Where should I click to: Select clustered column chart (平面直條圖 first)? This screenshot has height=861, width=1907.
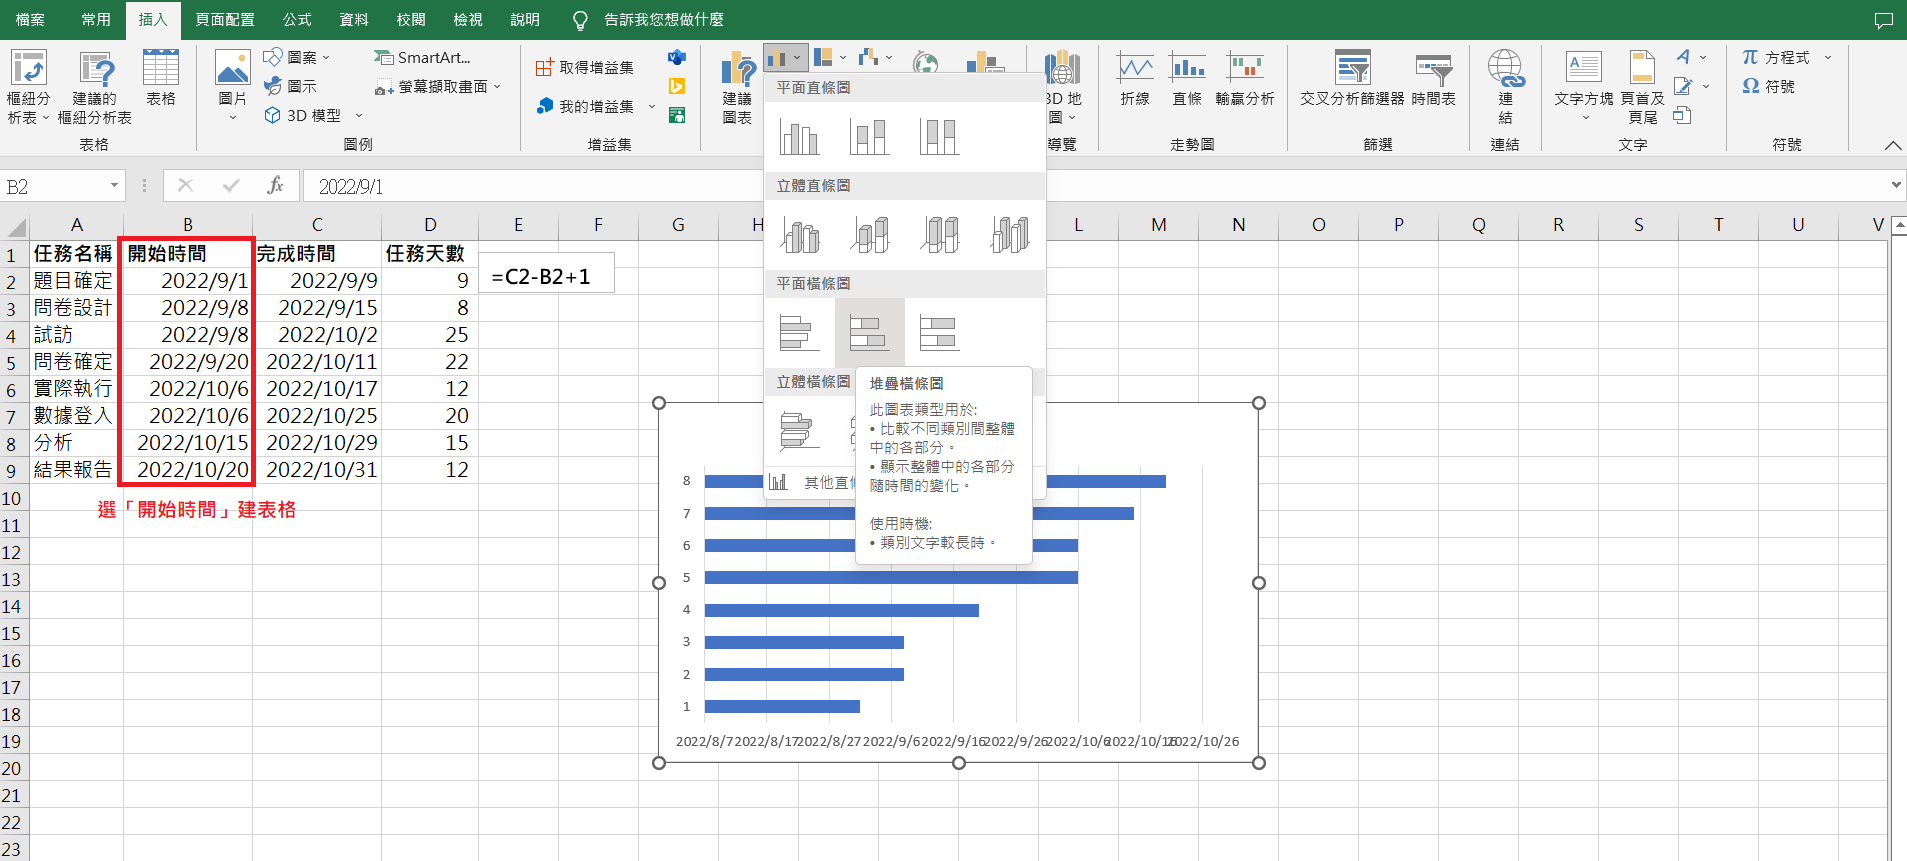(799, 136)
